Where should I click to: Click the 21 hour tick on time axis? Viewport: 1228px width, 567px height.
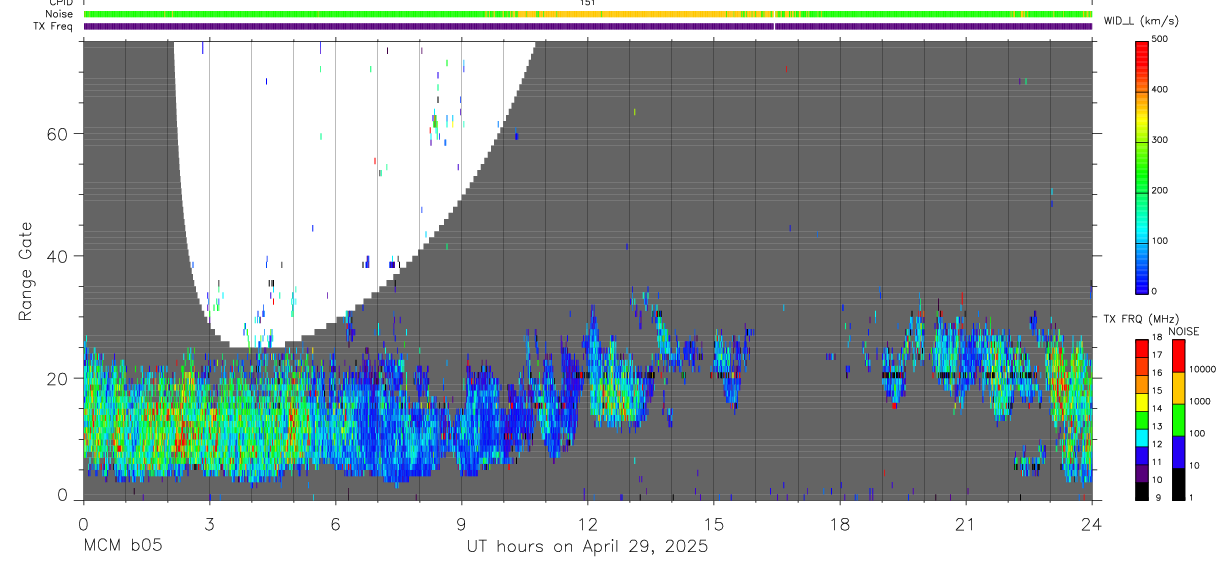click(966, 524)
